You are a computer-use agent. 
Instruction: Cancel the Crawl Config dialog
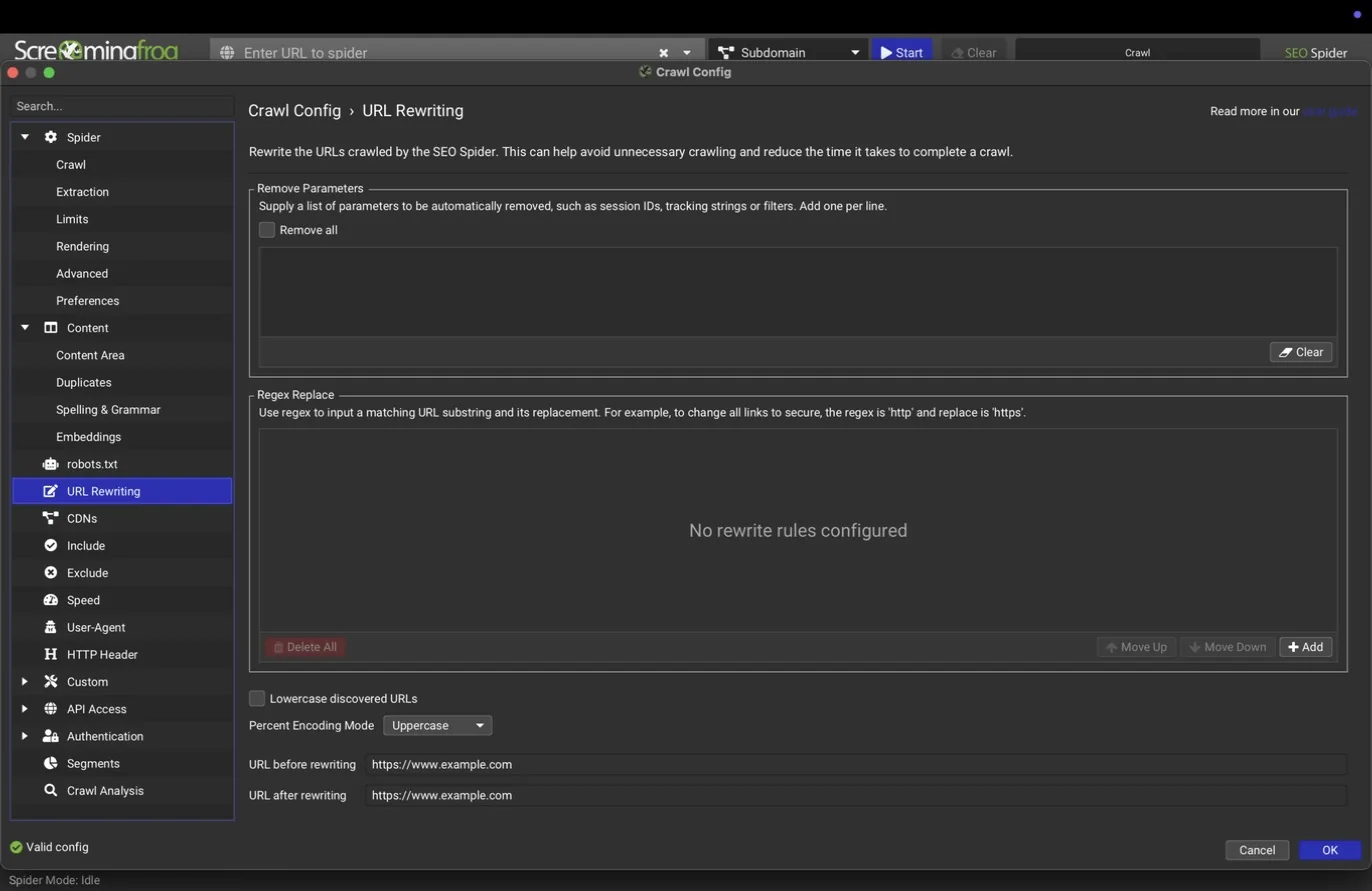coord(1257,850)
